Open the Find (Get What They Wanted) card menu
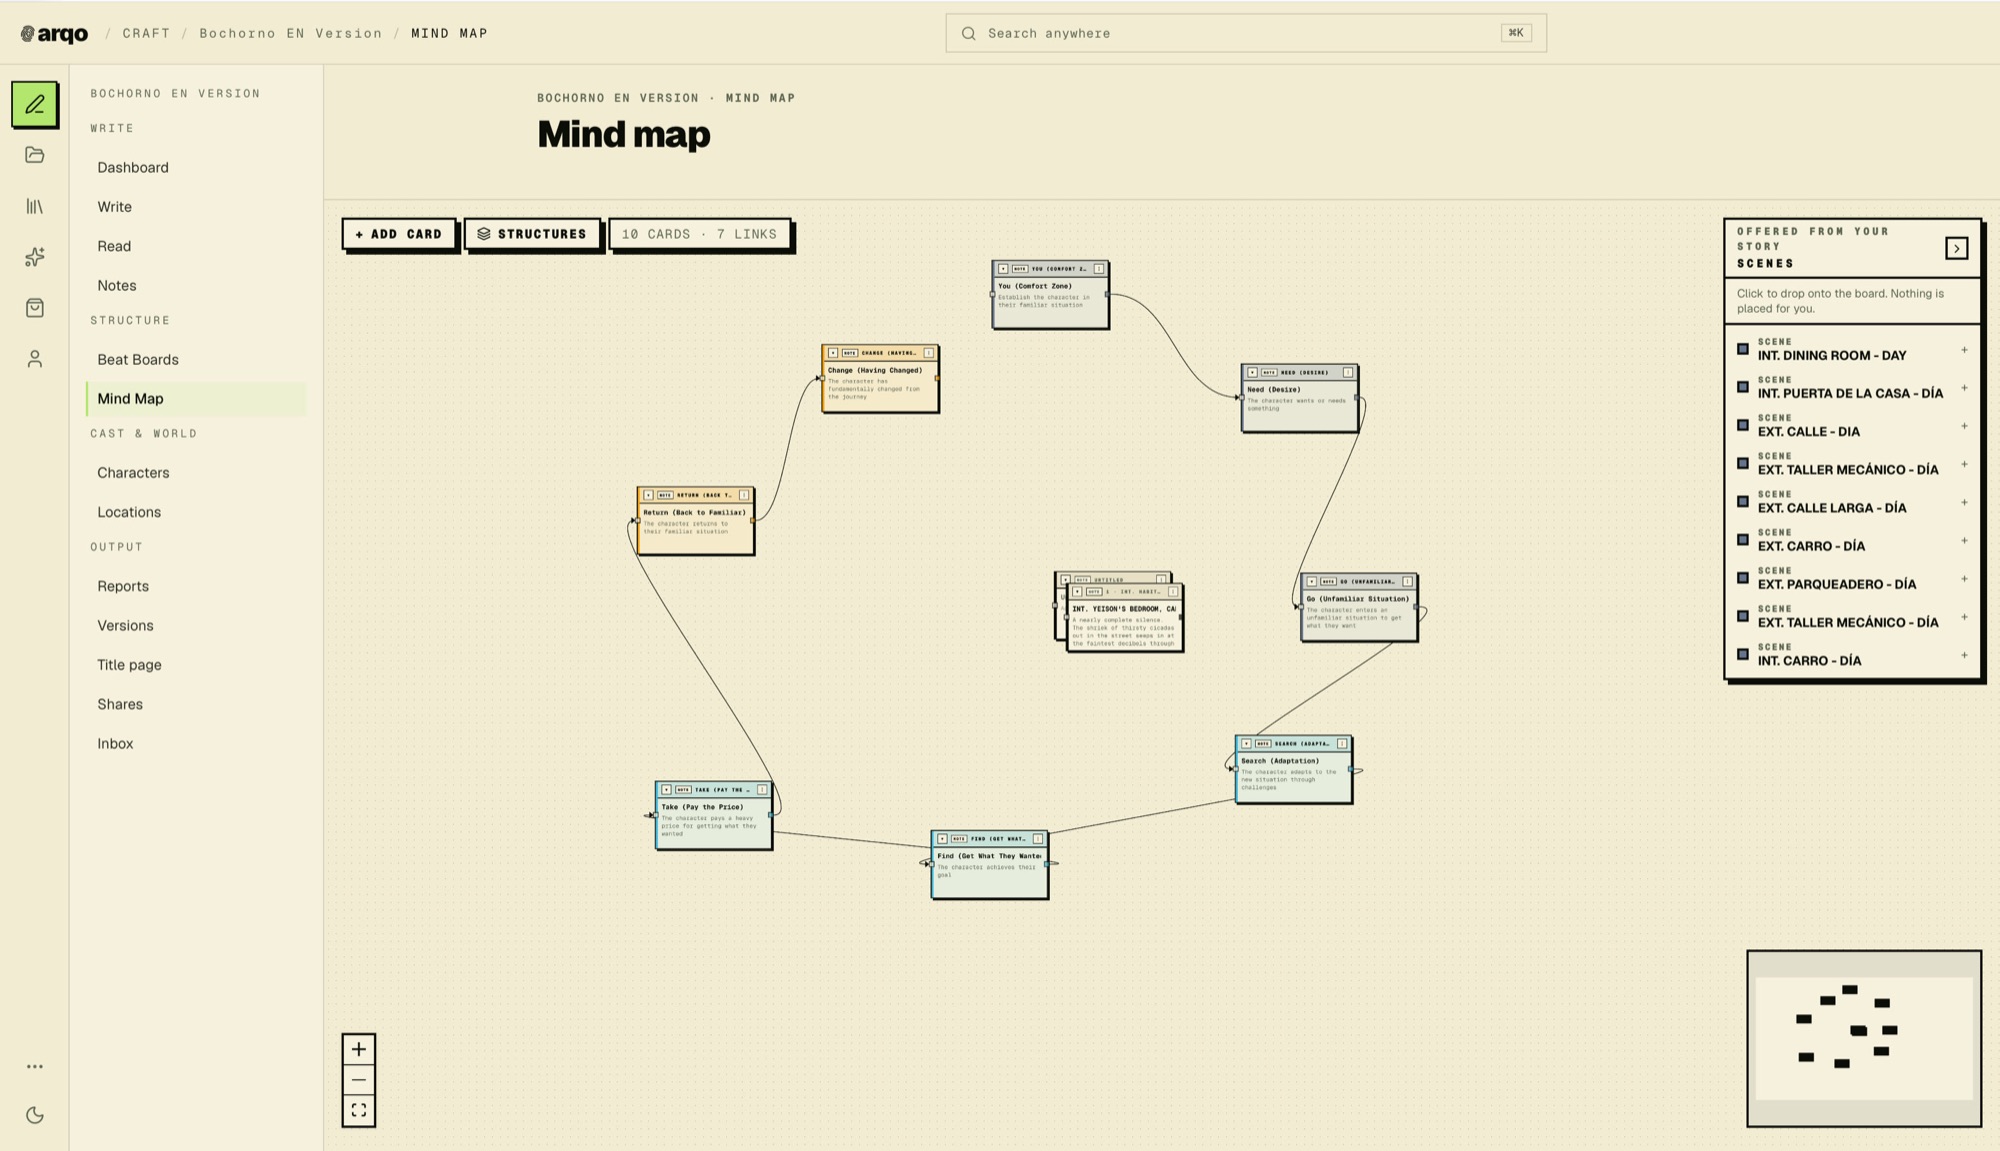 [x=1038, y=838]
